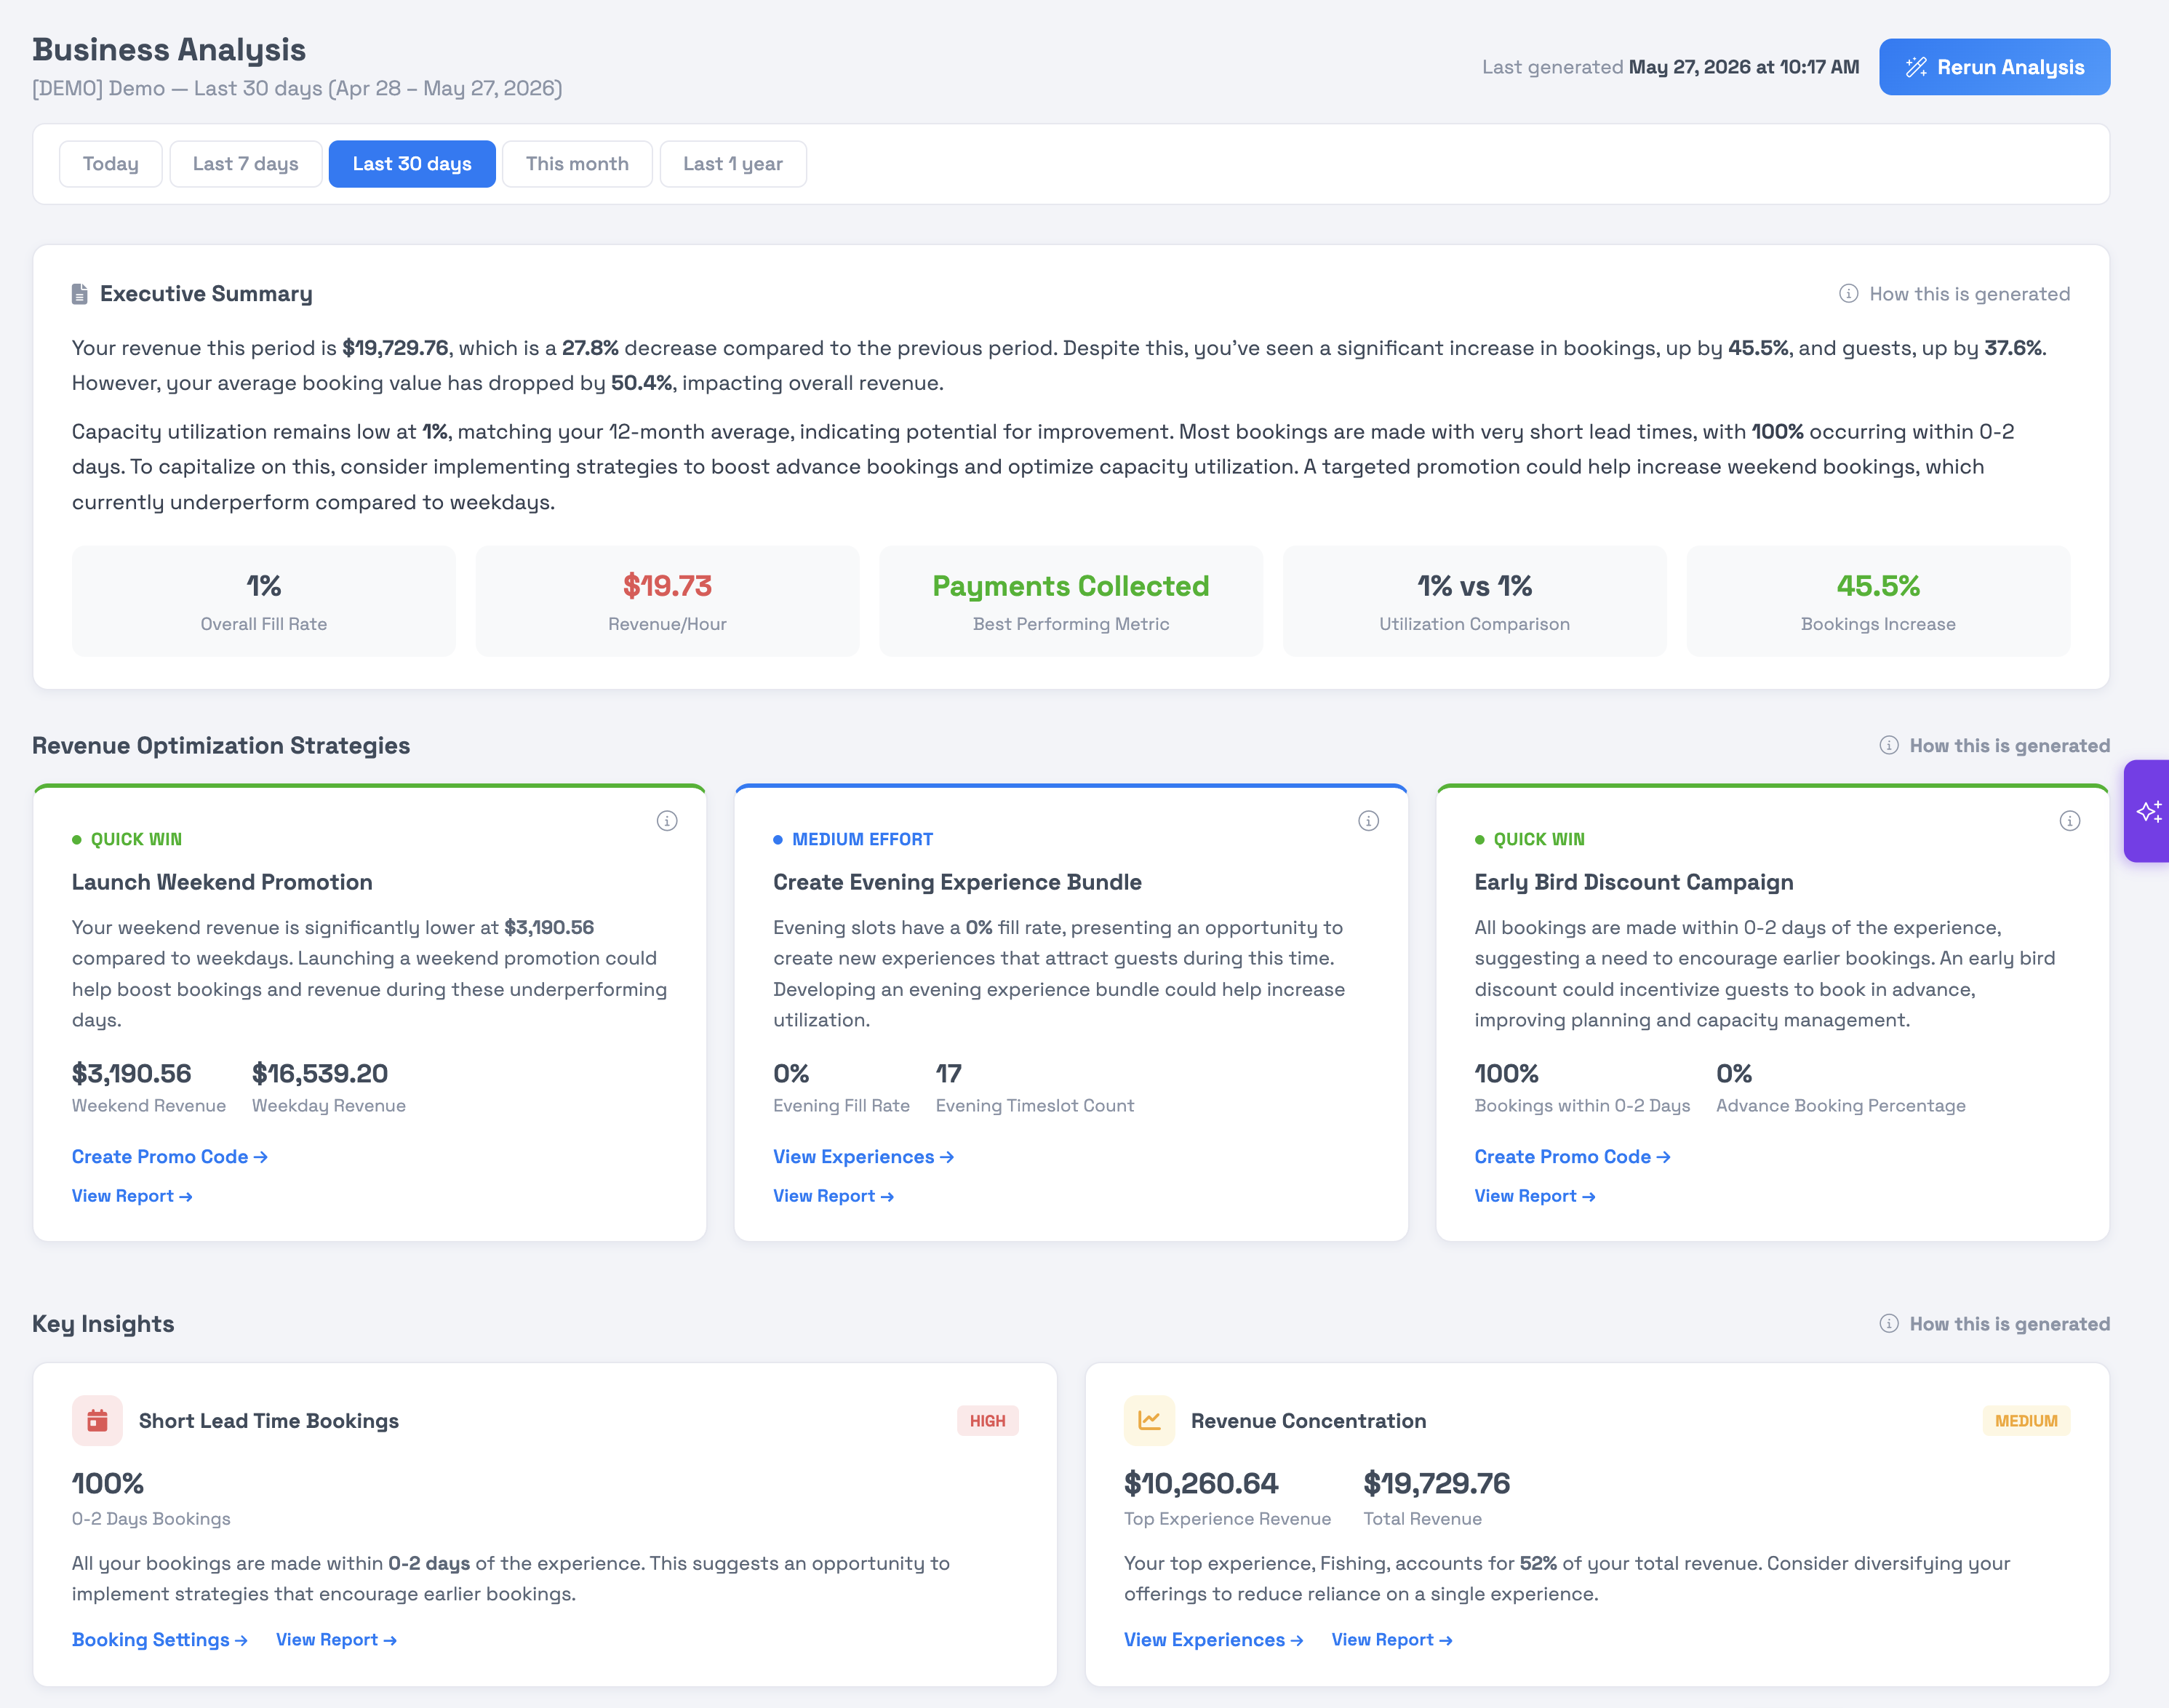Click View Report in Launch Weekend Promotion card

tap(132, 1196)
